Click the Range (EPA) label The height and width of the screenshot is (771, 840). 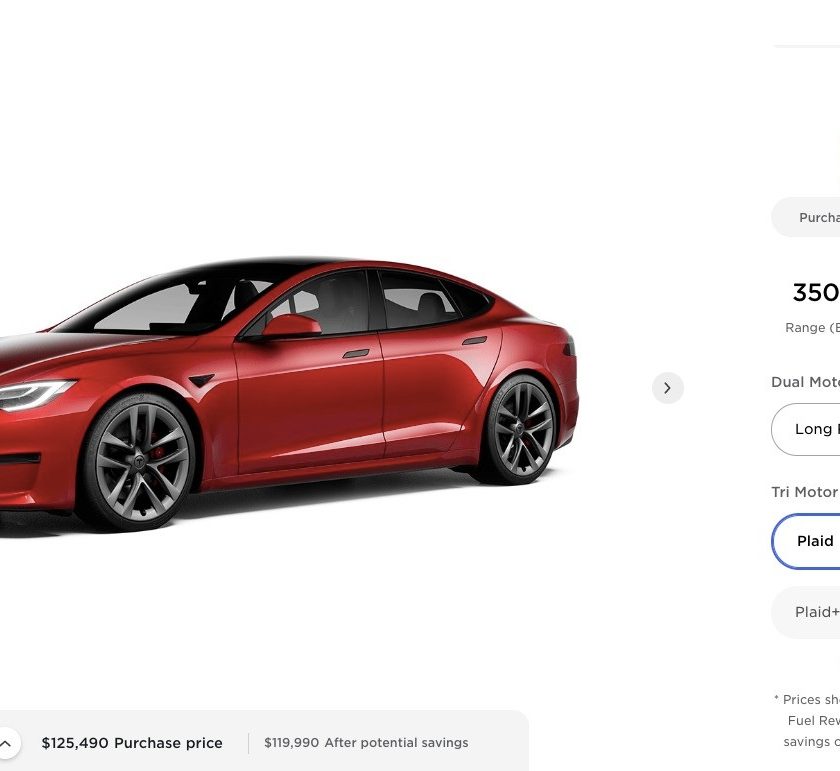pyautogui.click(x=812, y=327)
